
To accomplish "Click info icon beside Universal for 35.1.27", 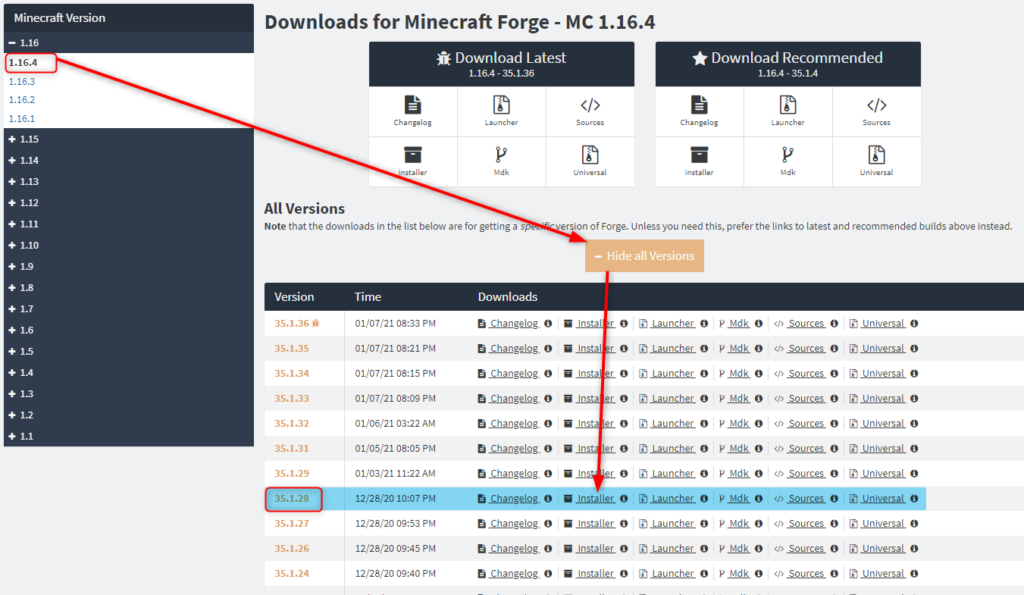I will click(914, 523).
